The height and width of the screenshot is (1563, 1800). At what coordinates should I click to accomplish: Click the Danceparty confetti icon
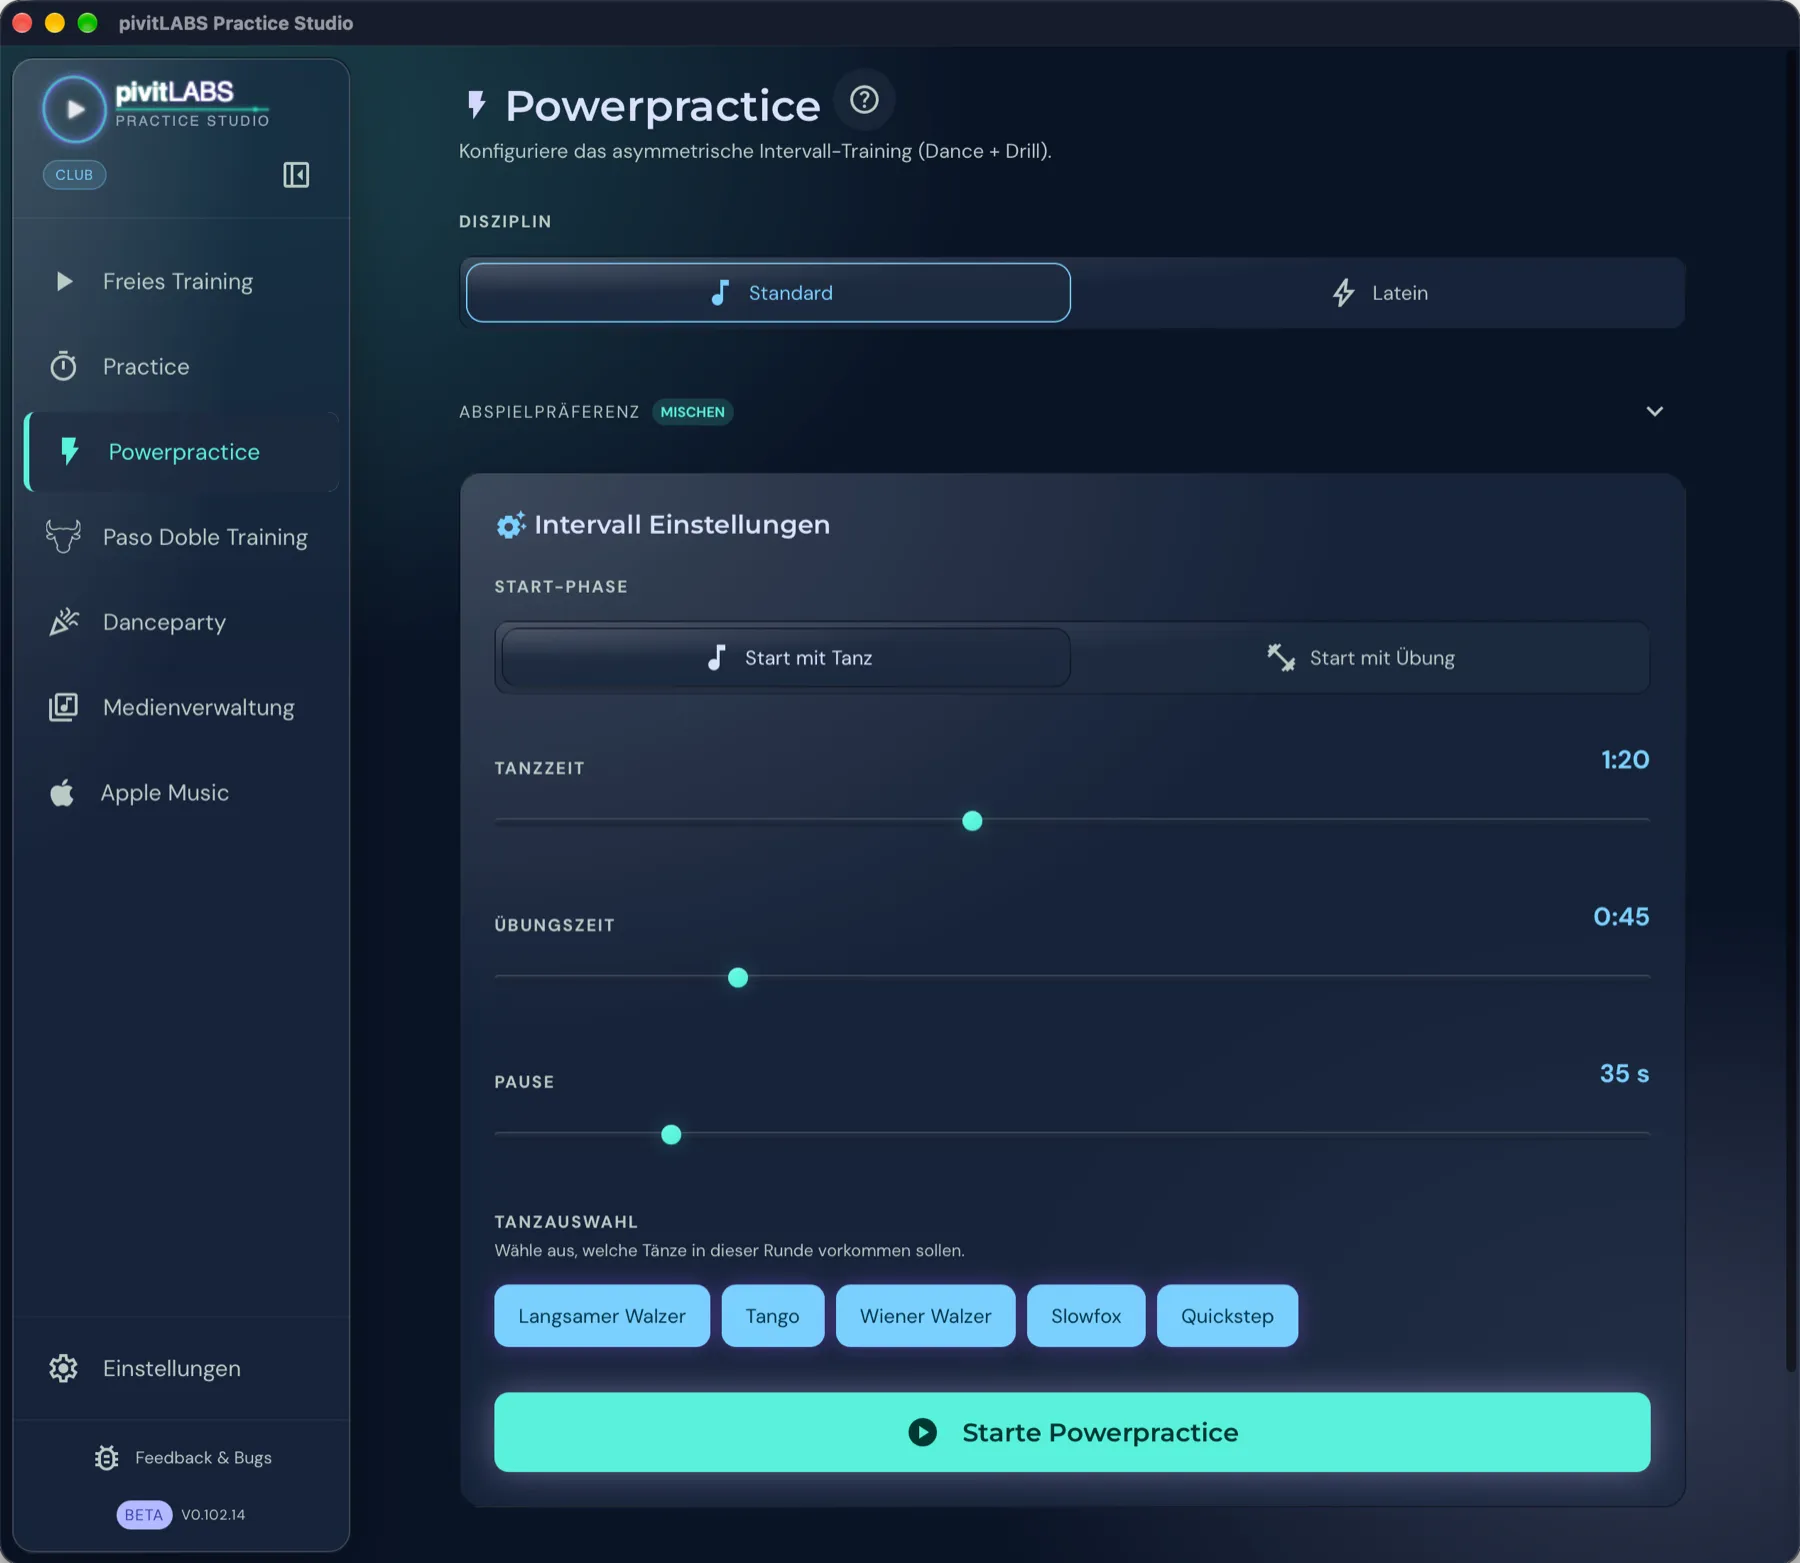(x=64, y=622)
